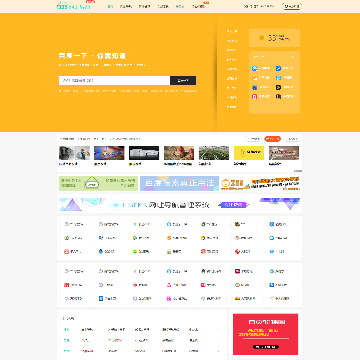Select the green highlighted item in top navigation
Viewport: 360px width, 360px height.
pyautogui.click(x=110, y=6)
